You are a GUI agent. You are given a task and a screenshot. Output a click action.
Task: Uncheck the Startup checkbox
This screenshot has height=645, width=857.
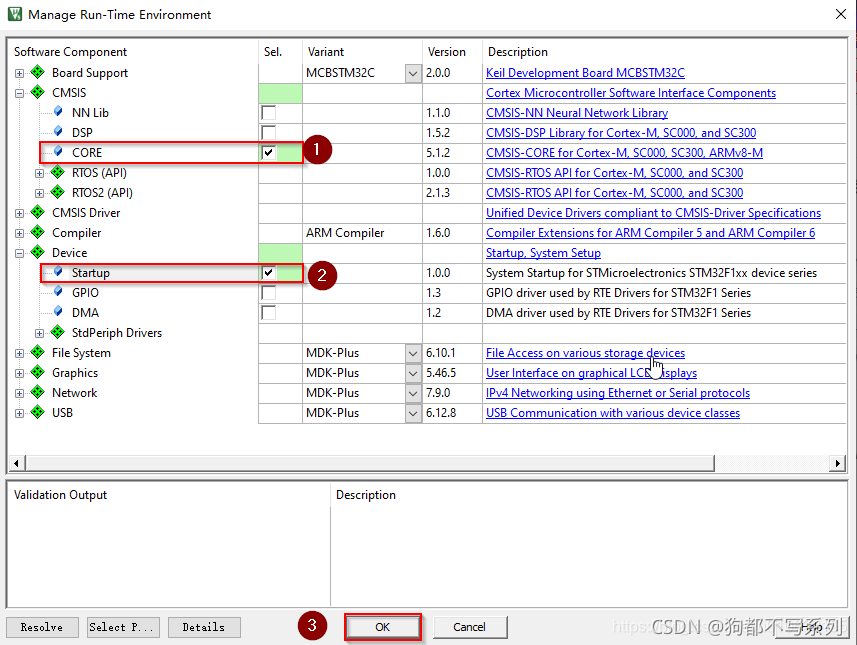[x=268, y=273]
